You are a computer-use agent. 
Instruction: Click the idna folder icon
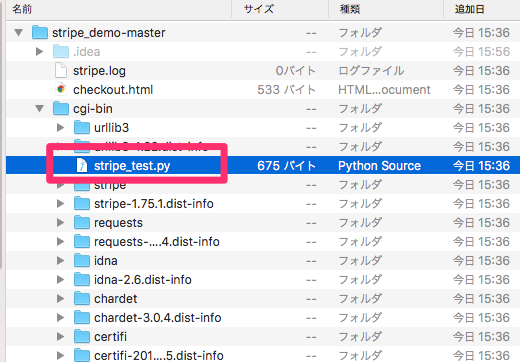tap(82, 260)
